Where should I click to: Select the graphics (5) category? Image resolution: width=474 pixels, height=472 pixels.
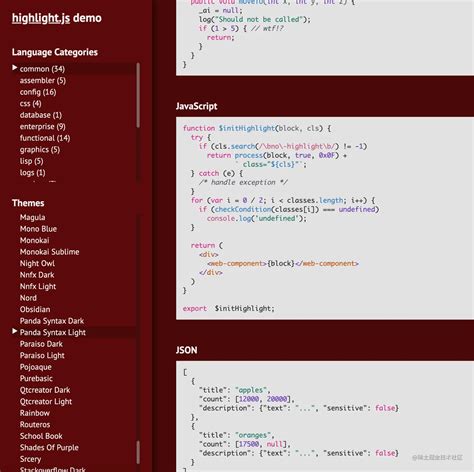[40, 150]
